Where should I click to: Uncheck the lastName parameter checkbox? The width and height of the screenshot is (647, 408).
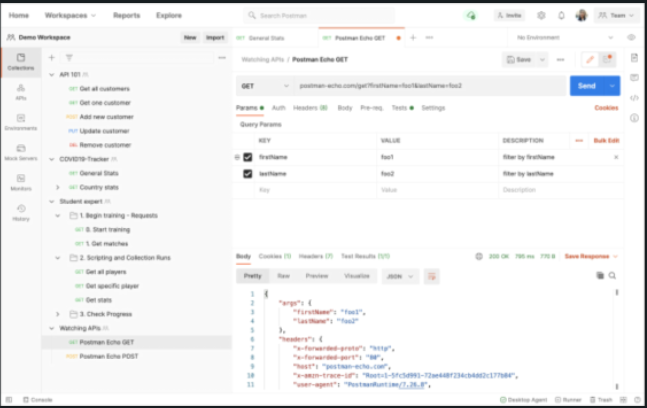248,174
